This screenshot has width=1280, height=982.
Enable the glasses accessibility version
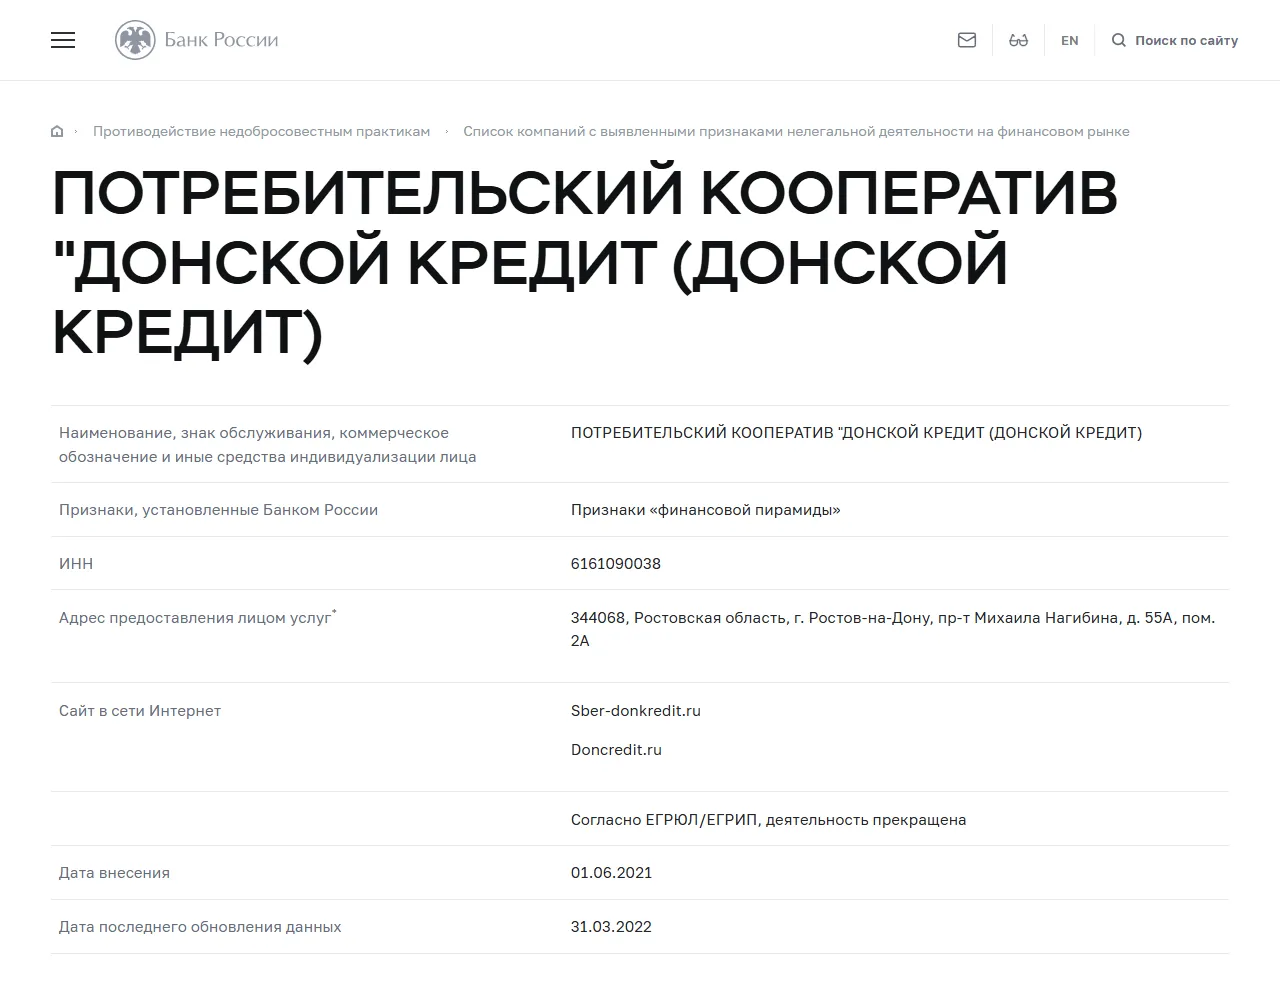[x=1019, y=40]
